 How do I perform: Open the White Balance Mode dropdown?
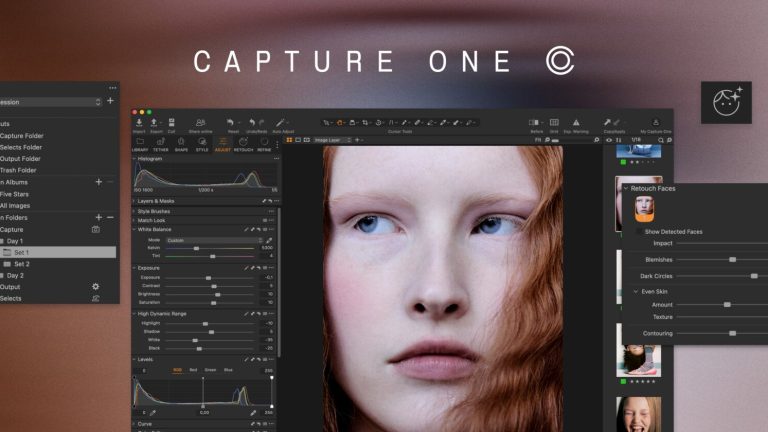214,240
